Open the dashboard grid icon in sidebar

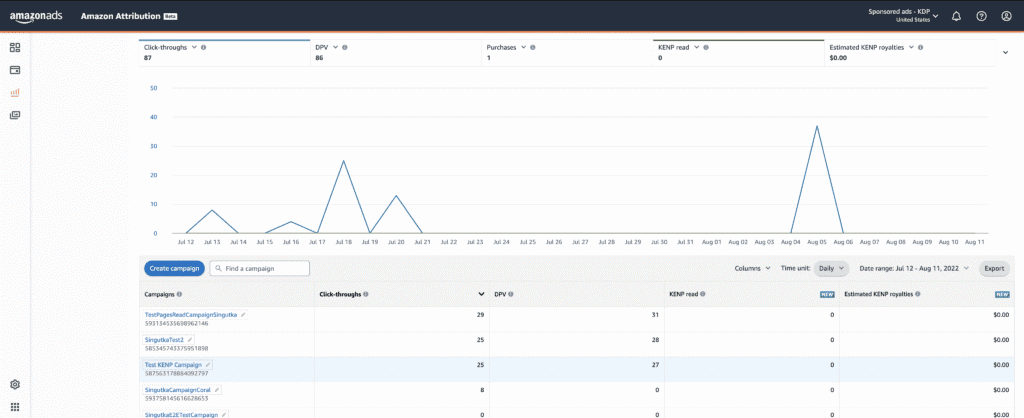point(15,47)
